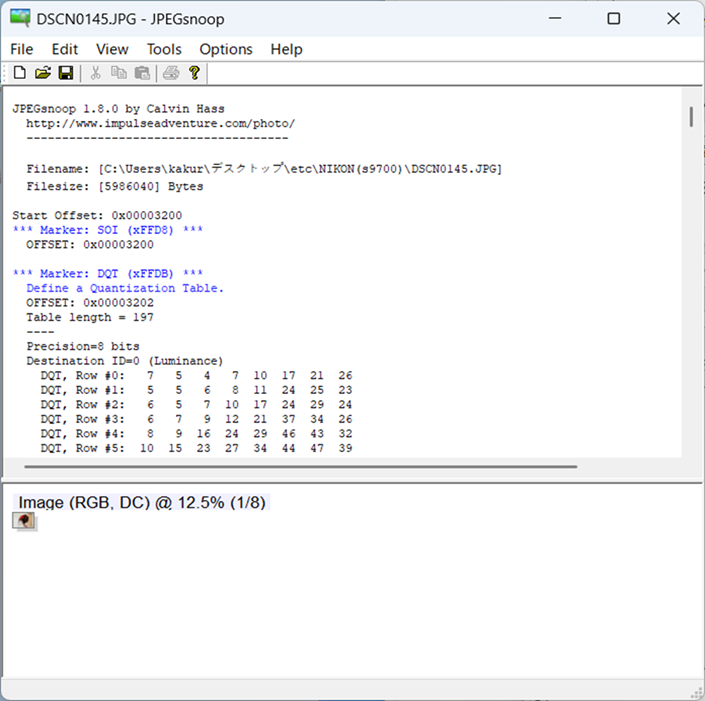Image resolution: width=705 pixels, height=701 pixels.
Task: Expand the Options menu
Action: 226,49
